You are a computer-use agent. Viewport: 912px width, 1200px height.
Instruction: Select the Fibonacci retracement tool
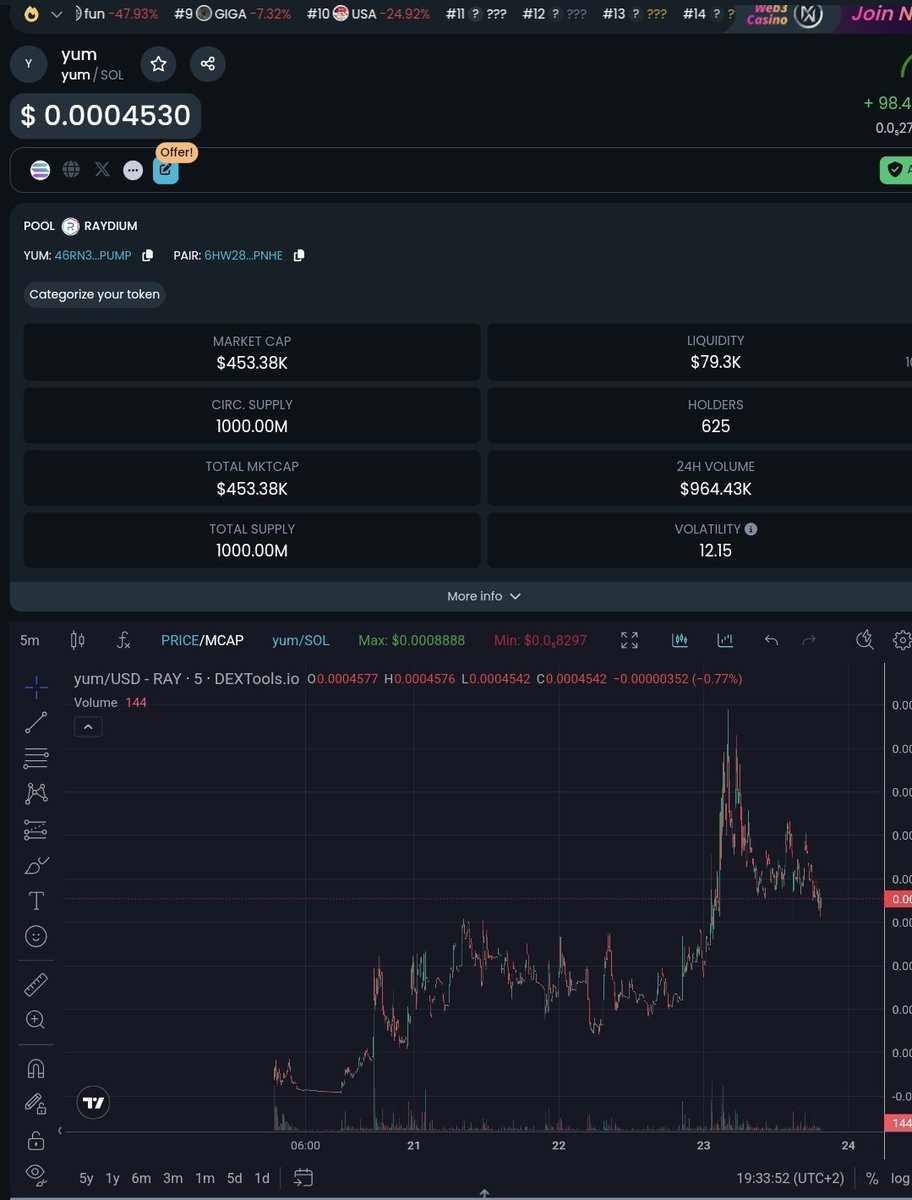click(x=36, y=758)
